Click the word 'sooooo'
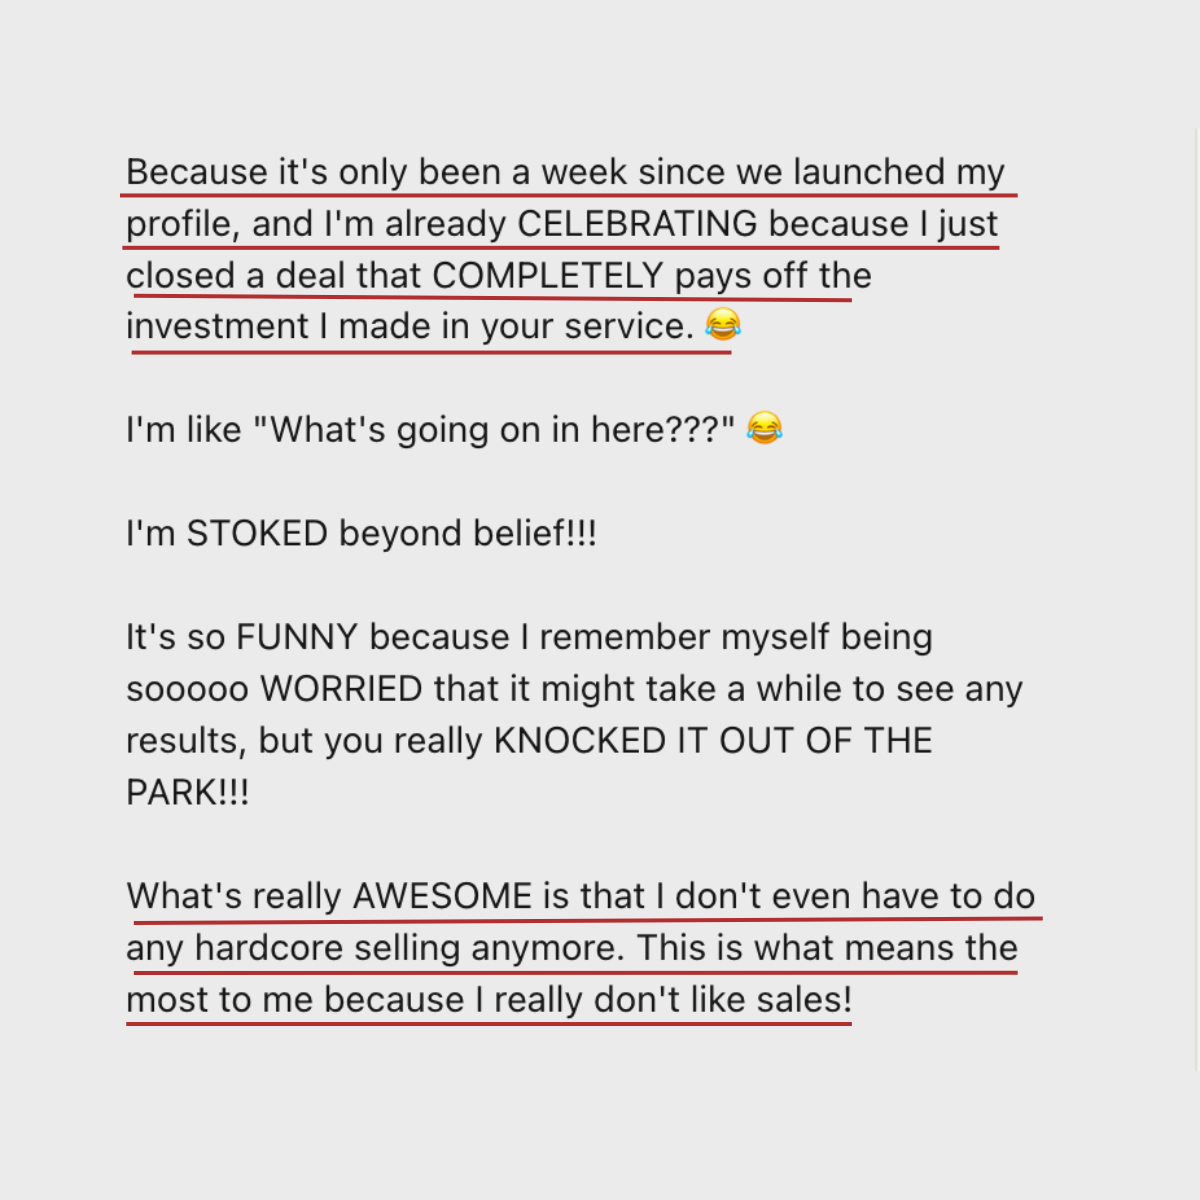 click(x=187, y=689)
